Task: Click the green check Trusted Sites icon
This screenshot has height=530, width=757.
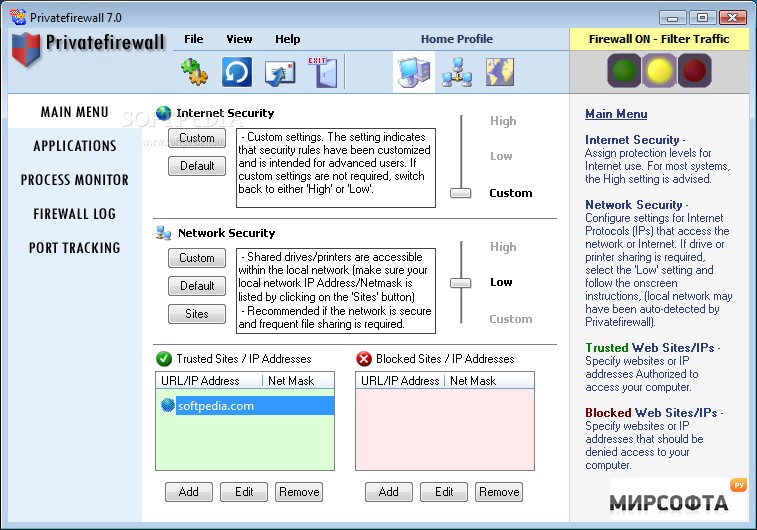Action: (164, 359)
